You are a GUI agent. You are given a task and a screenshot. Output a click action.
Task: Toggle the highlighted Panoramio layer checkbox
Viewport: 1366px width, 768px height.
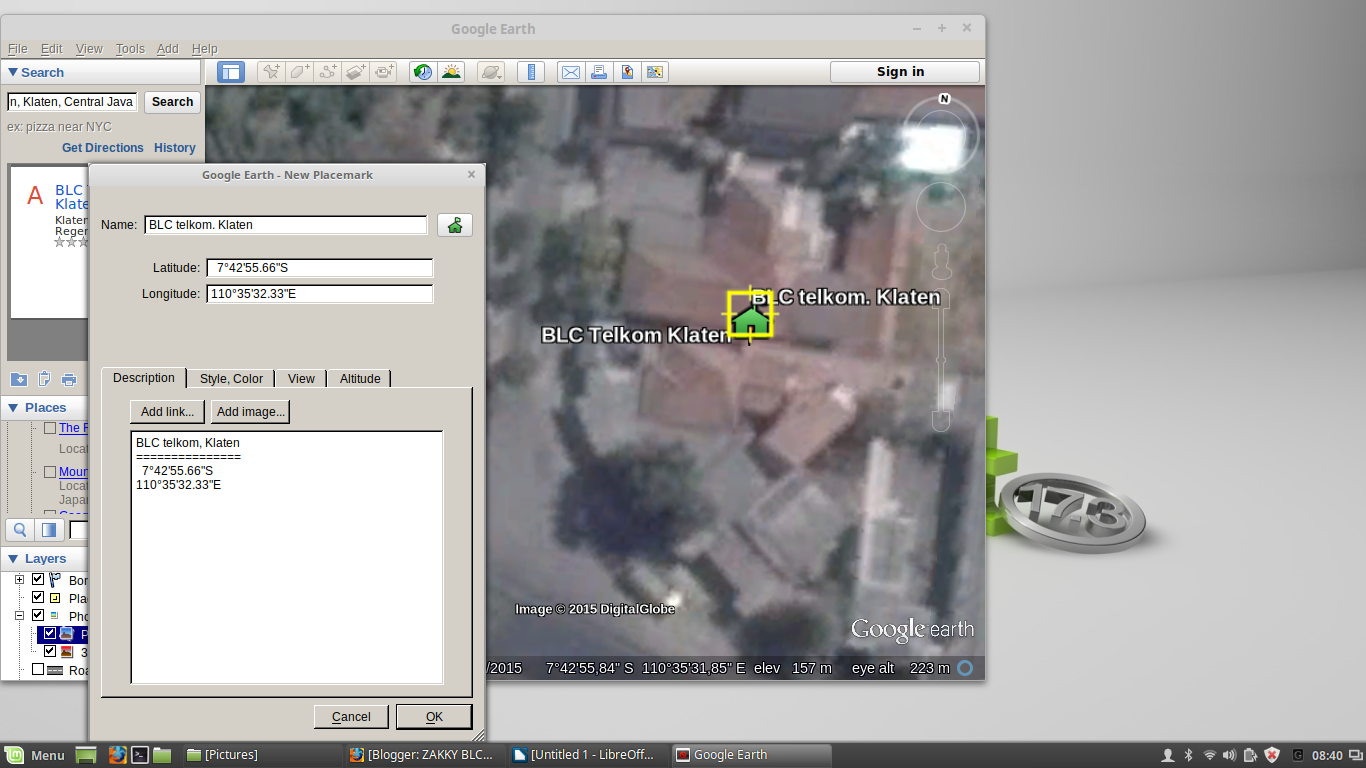pyautogui.click(x=50, y=634)
